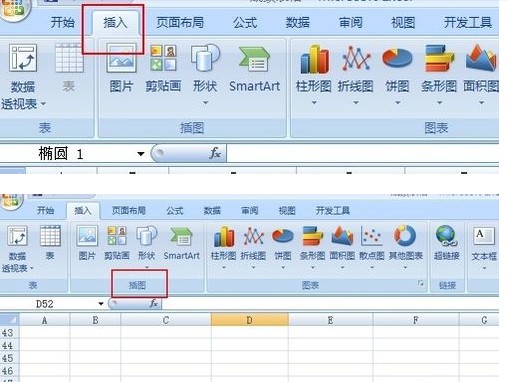Click the 饼图 chart icon in upper ribbon
The width and height of the screenshot is (508, 382).
coord(397,58)
